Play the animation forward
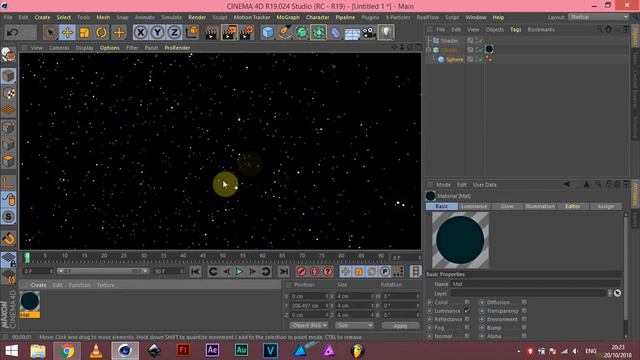640x360 pixels. coord(239,271)
